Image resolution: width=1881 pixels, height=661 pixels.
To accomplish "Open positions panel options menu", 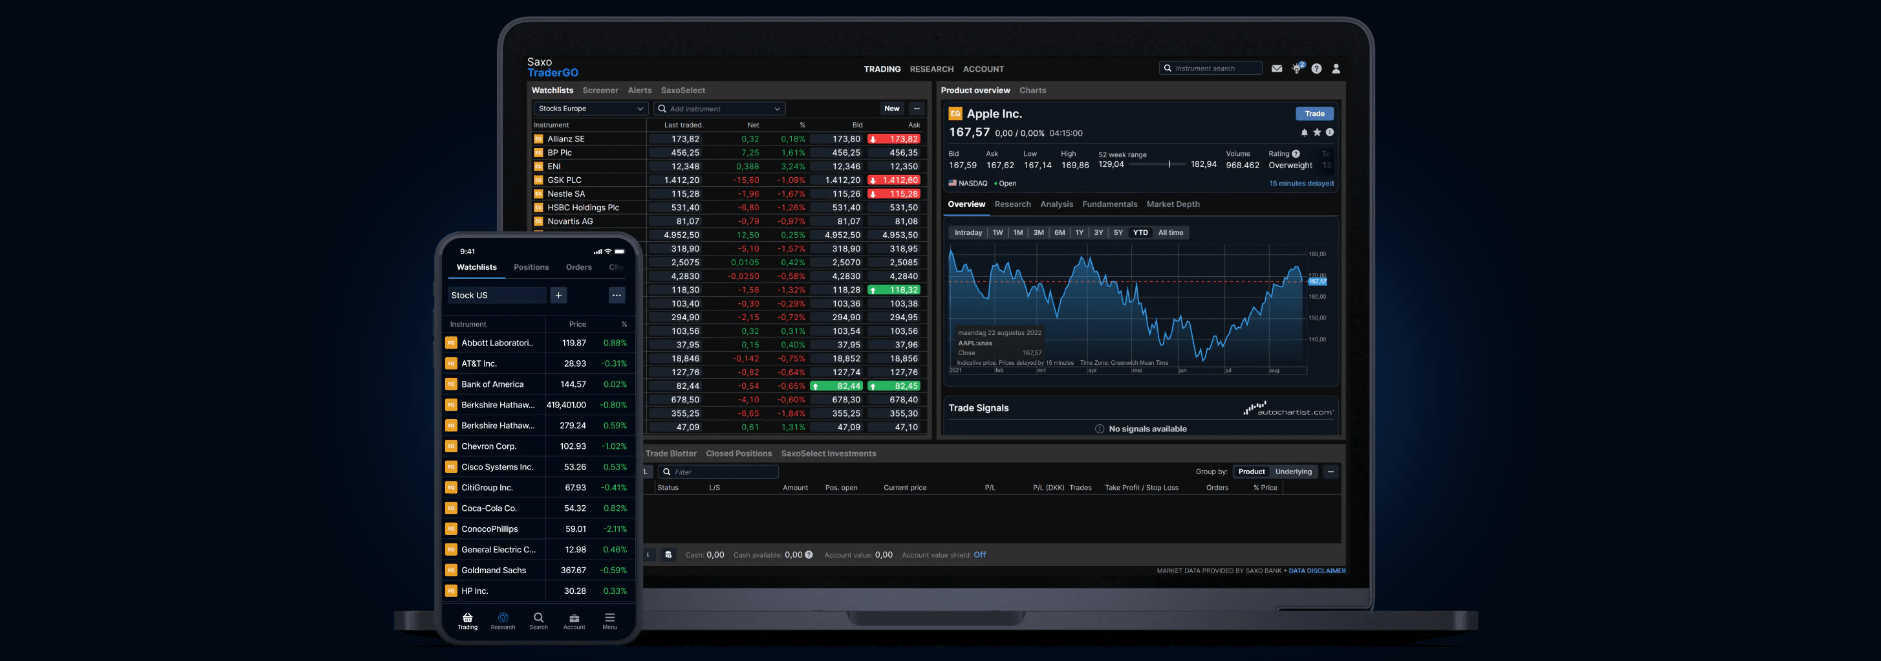I will coord(1331,472).
